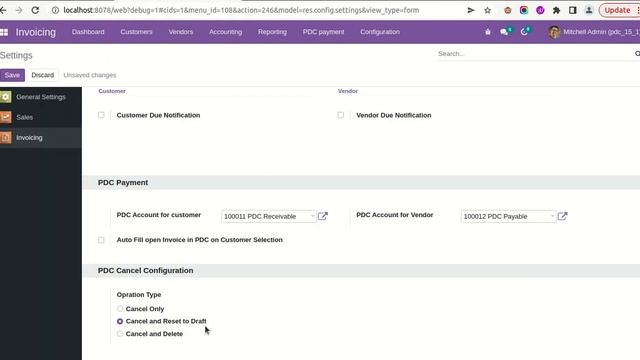Viewport: 640px width, 360px height.
Task: Open the debug bug icon
Action: pyautogui.click(x=487, y=32)
